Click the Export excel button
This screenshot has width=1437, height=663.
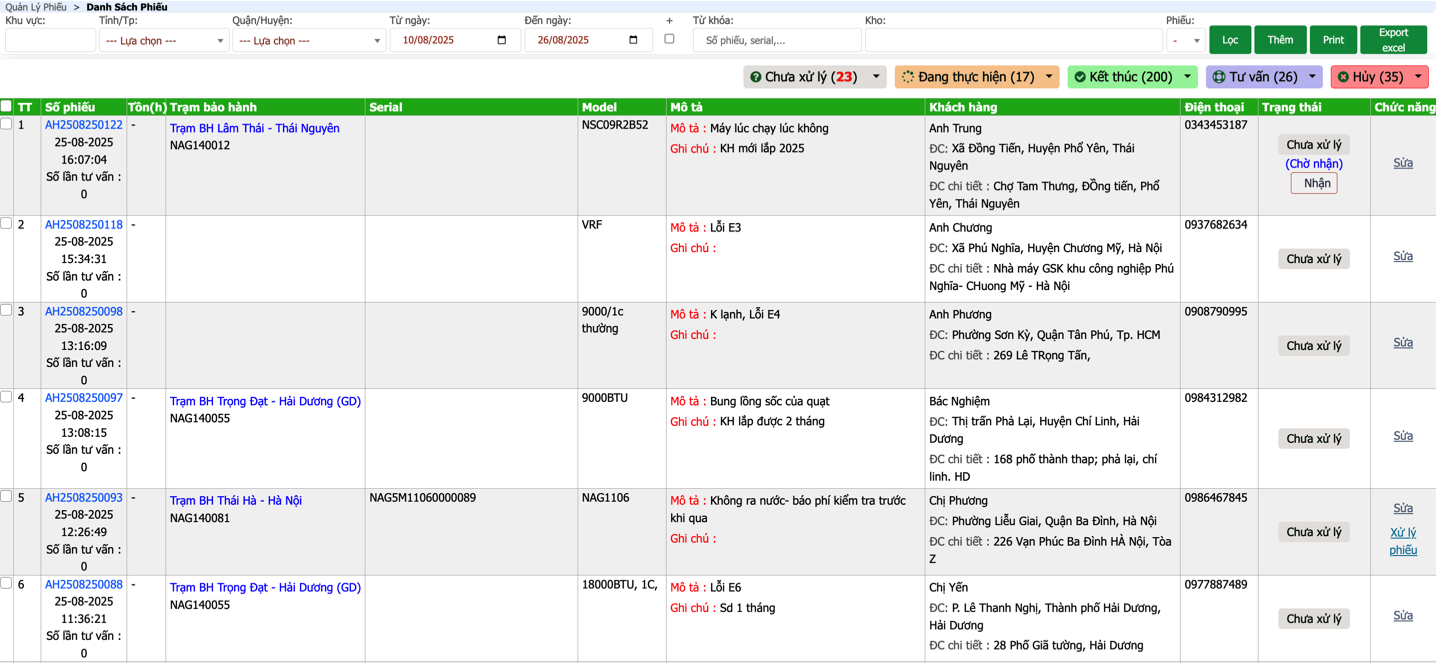pos(1393,40)
